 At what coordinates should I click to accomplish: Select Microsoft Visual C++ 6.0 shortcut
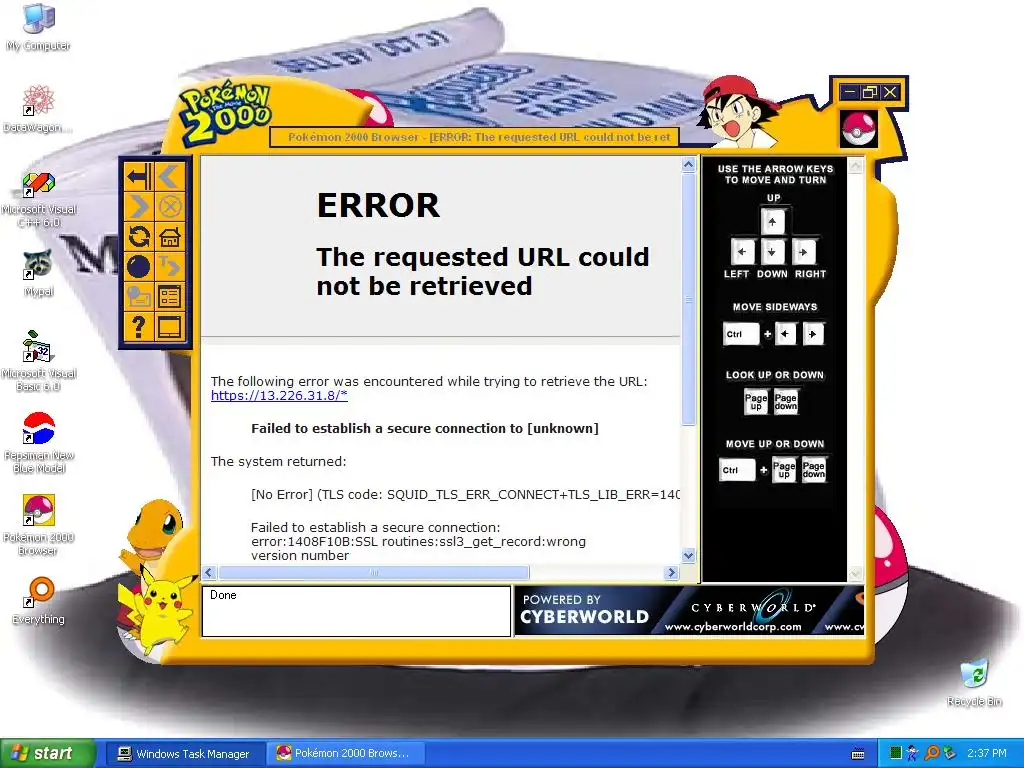click(x=39, y=199)
